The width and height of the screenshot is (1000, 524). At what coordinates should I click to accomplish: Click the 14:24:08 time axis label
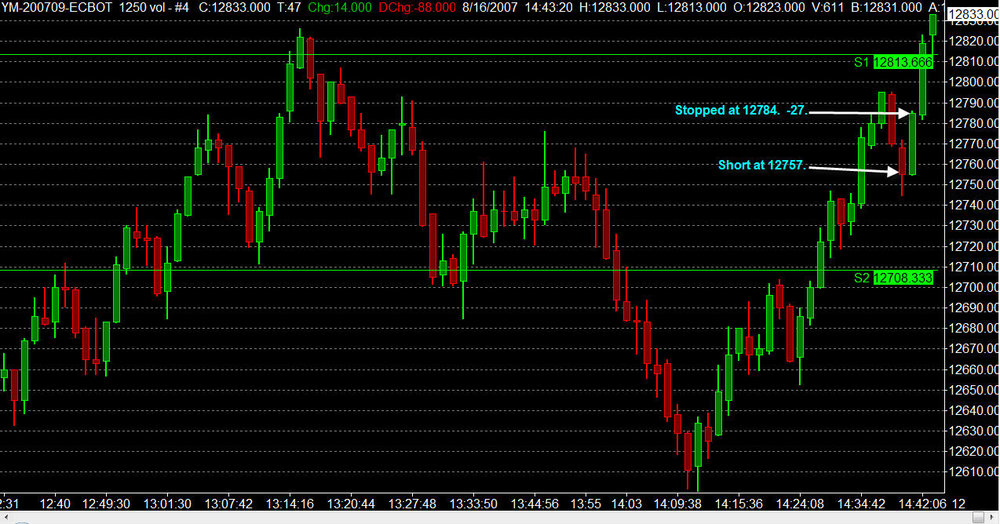[x=800, y=504]
